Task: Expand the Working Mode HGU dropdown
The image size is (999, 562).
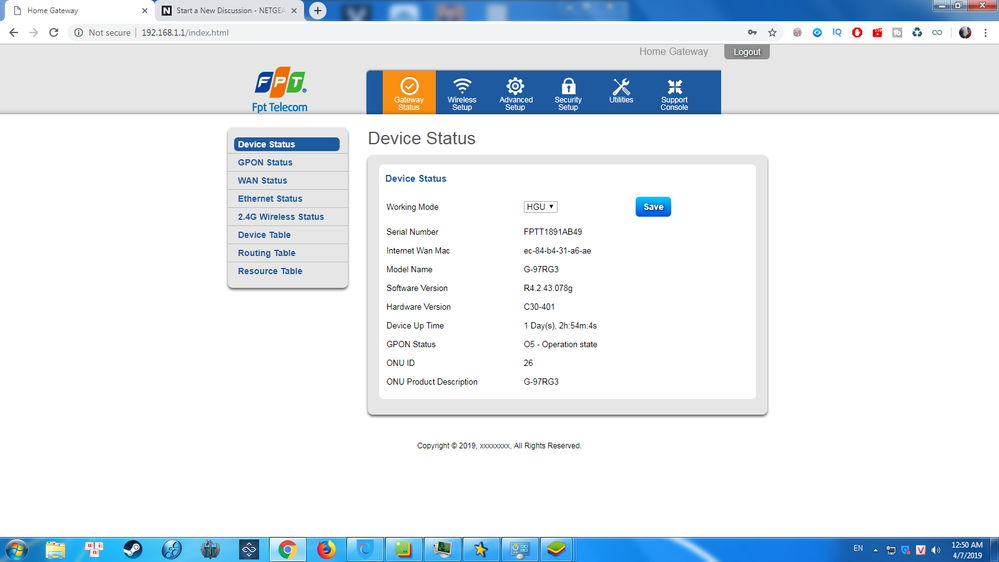Action: pos(540,207)
